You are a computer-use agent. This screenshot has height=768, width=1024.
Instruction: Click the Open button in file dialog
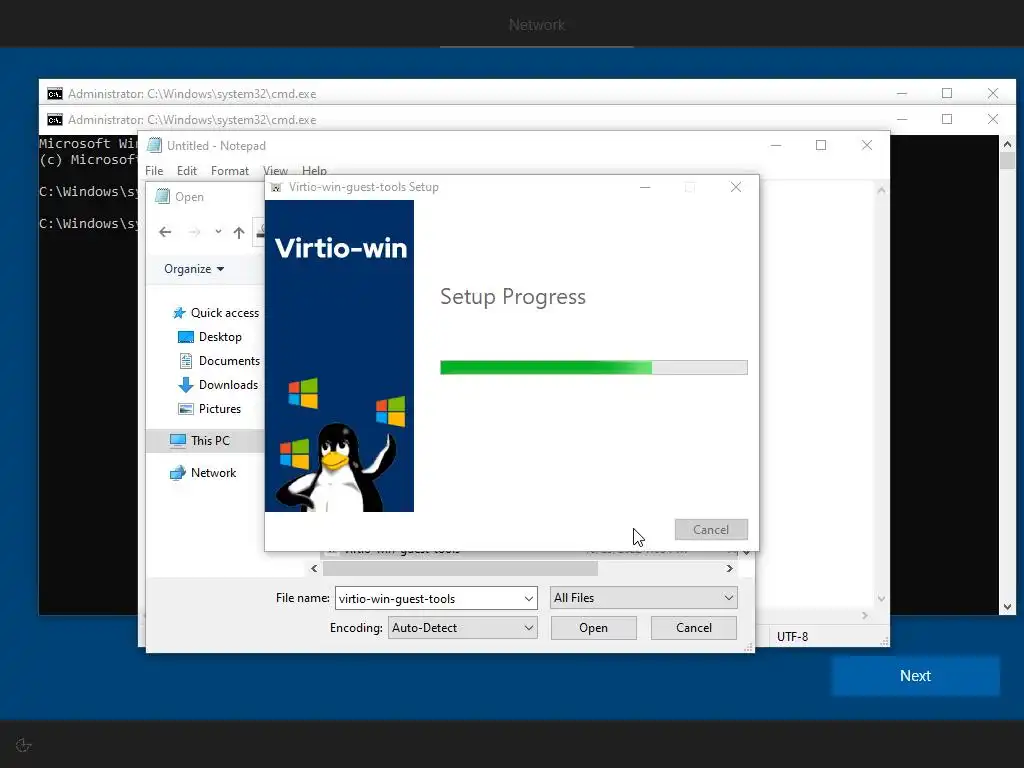(x=593, y=628)
